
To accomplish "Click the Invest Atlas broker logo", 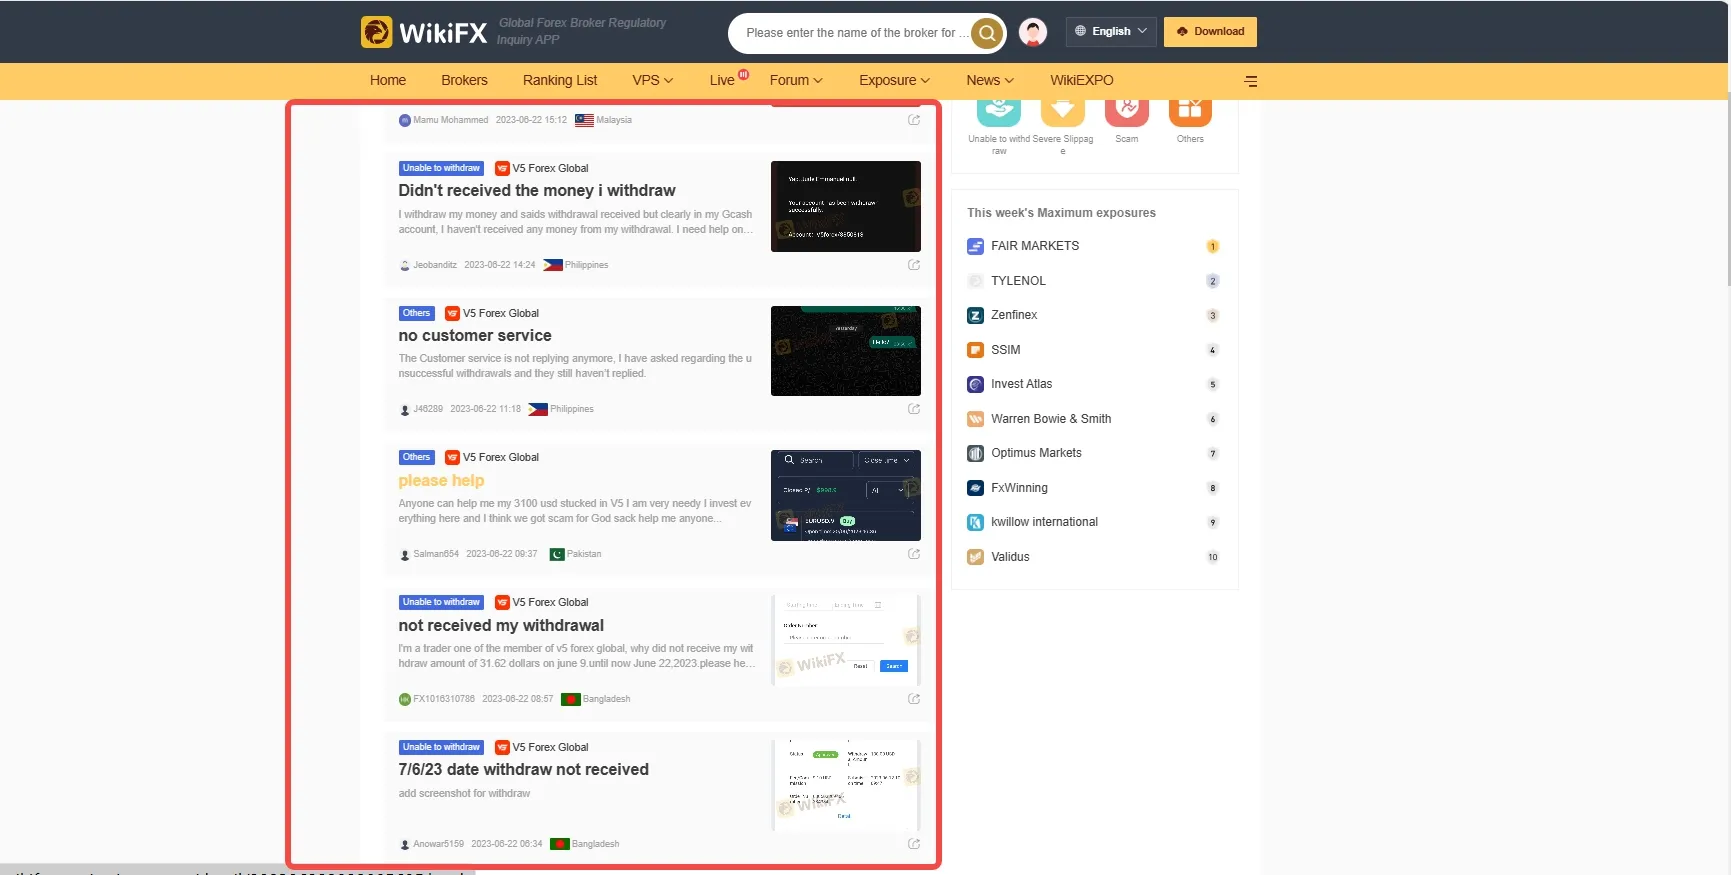I will [976, 384].
